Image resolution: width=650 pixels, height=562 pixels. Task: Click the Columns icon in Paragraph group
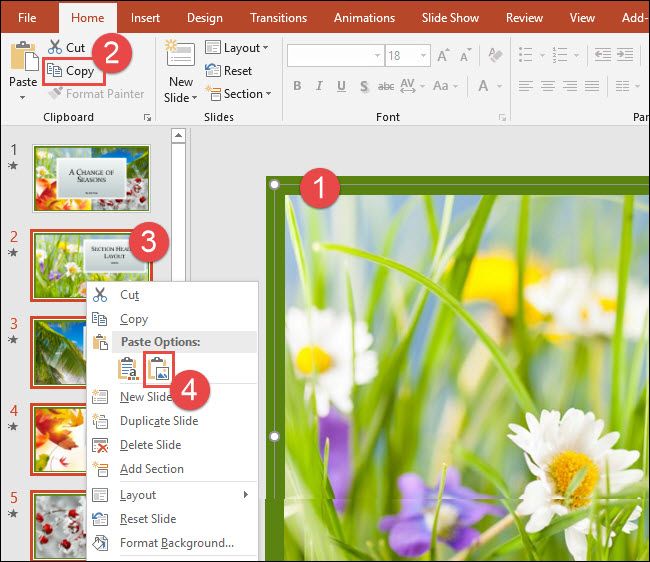tap(623, 86)
